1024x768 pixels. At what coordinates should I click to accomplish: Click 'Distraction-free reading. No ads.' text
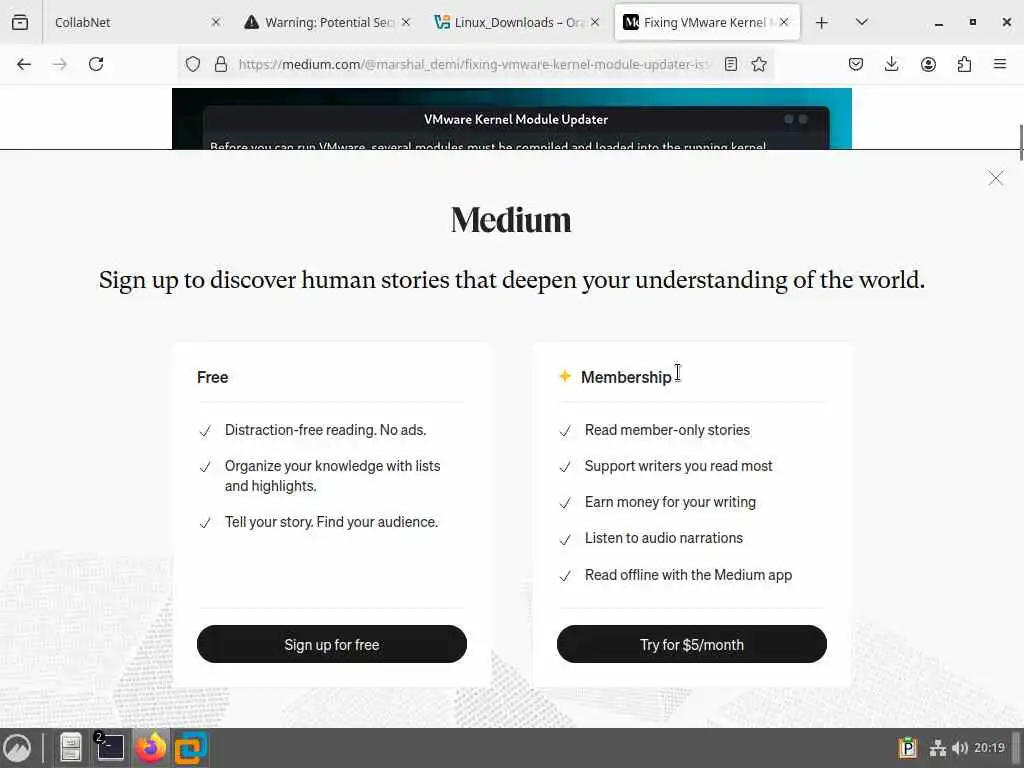click(325, 430)
